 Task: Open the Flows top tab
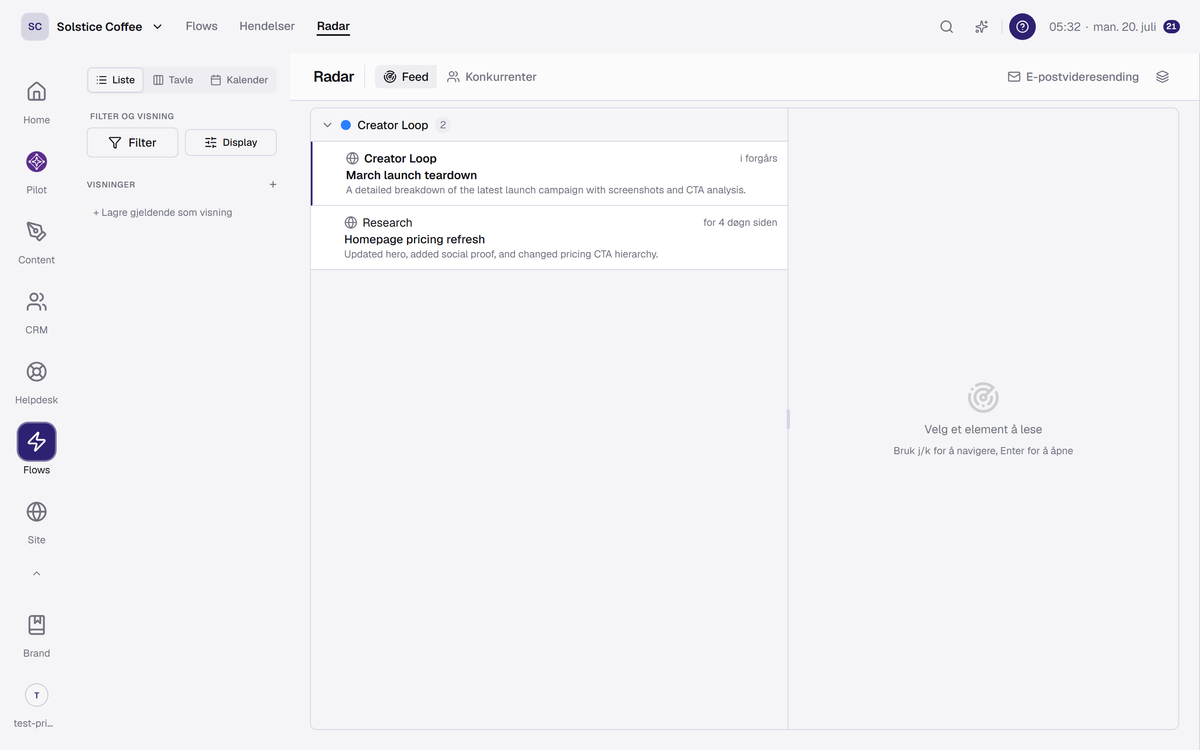(201, 26)
